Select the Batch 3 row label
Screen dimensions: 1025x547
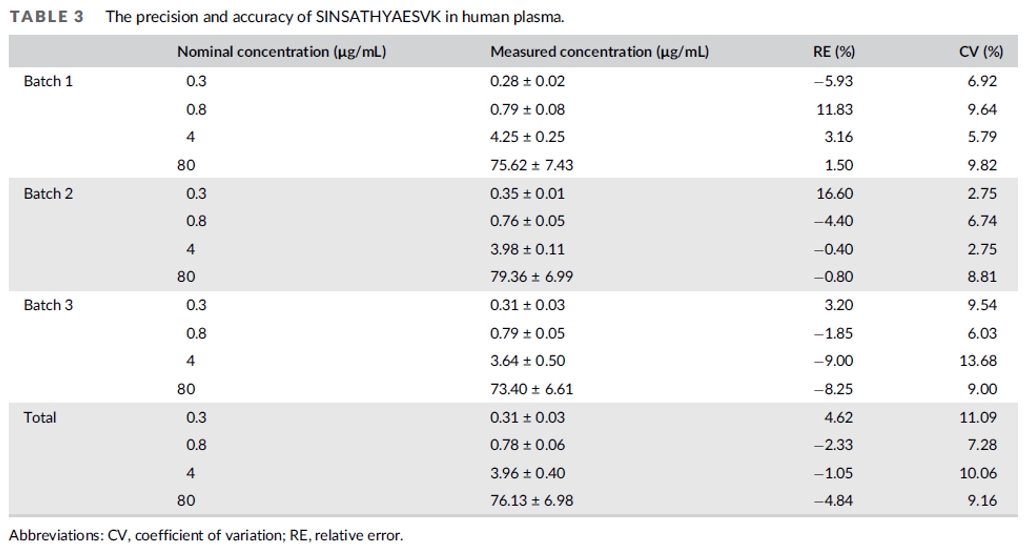pyautogui.click(x=48, y=305)
